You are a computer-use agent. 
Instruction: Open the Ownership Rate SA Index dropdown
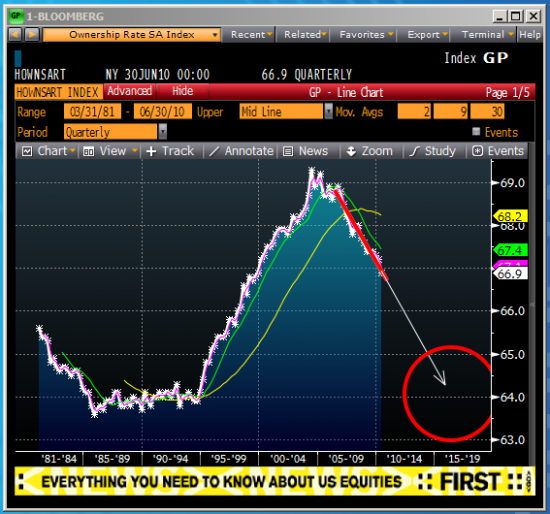(132, 35)
